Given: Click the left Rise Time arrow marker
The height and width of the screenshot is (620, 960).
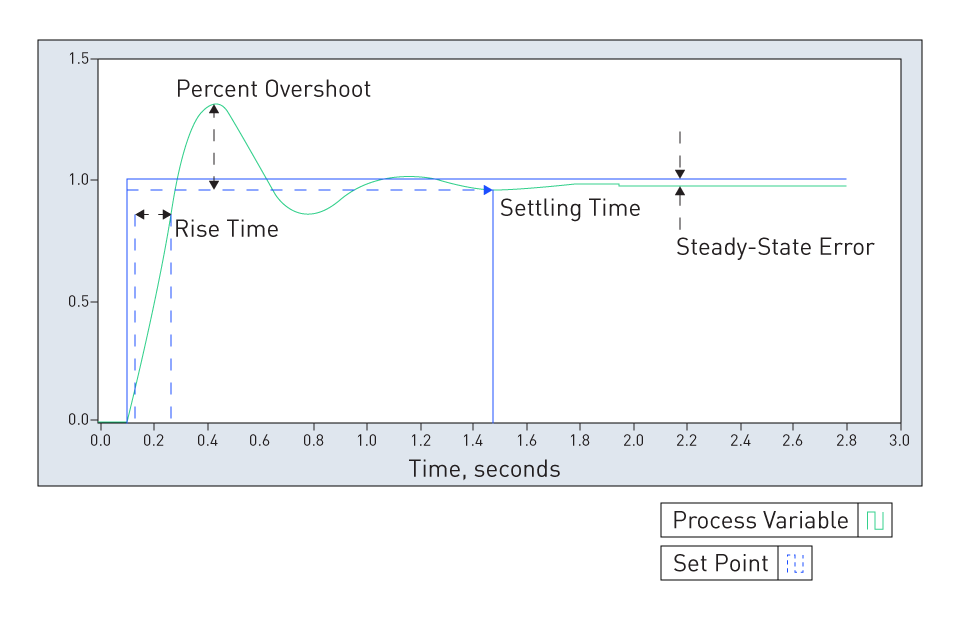Looking at the screenshot, I should coord(141,214).
